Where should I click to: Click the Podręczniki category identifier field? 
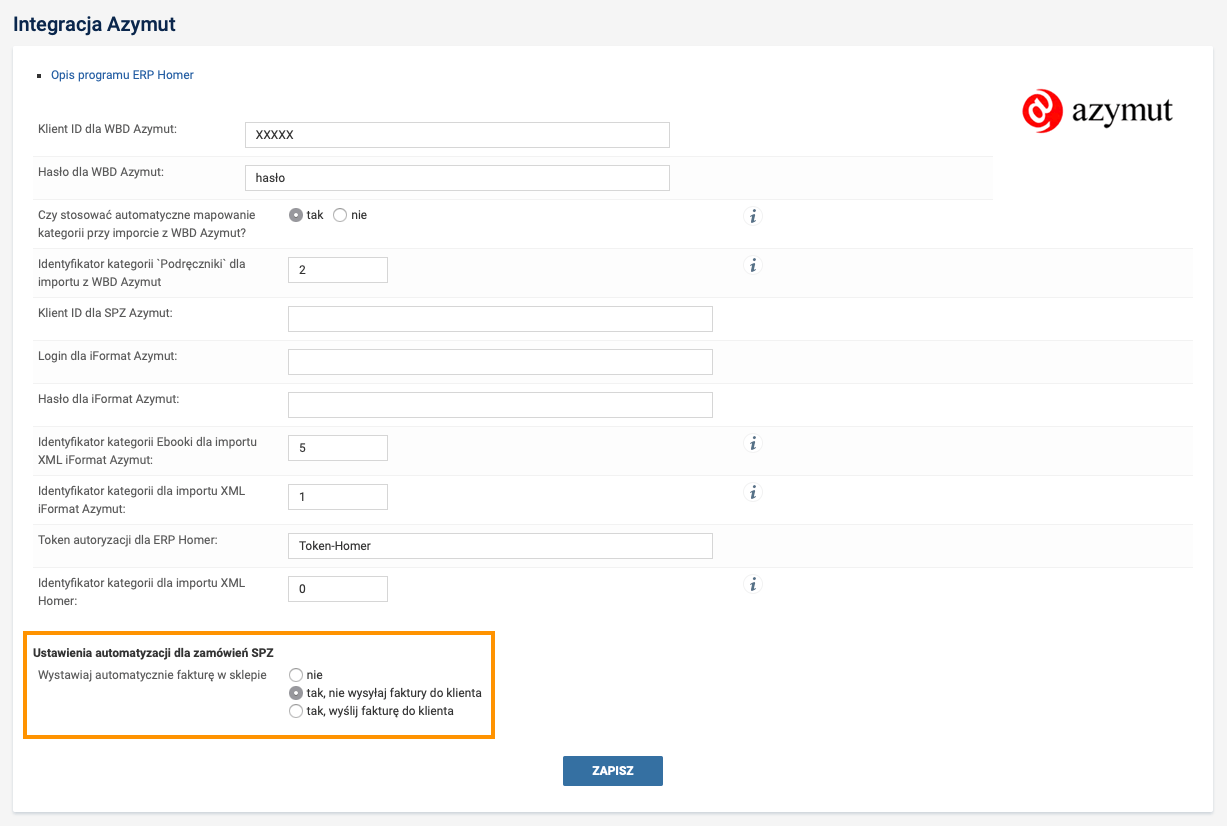(x=337, y=270)
